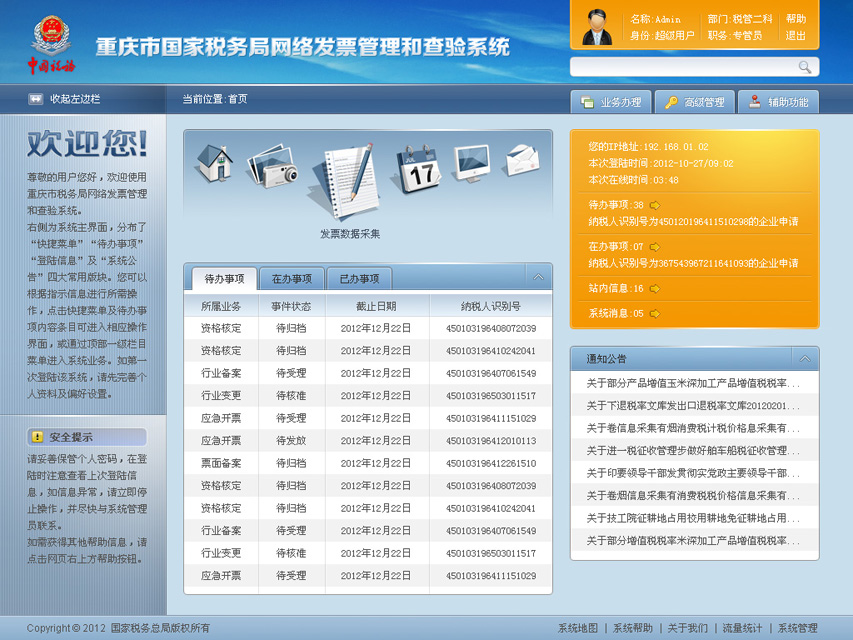This screenshot has height=640, width=853.
Task: Open notice 关于下退税率文库发出口退税率
Action: pyautogui.click(x=693, y=405)
